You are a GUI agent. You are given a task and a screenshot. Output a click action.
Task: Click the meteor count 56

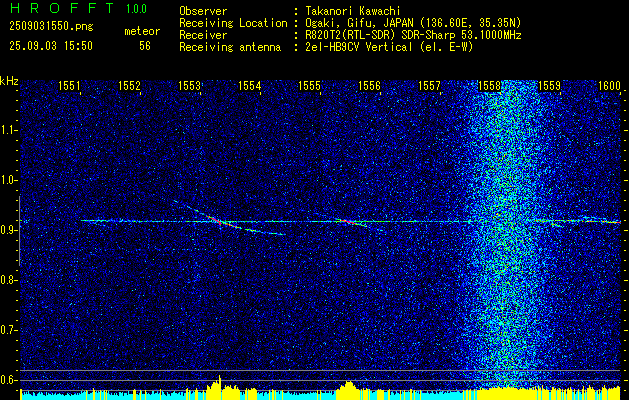tap(145, 46)
